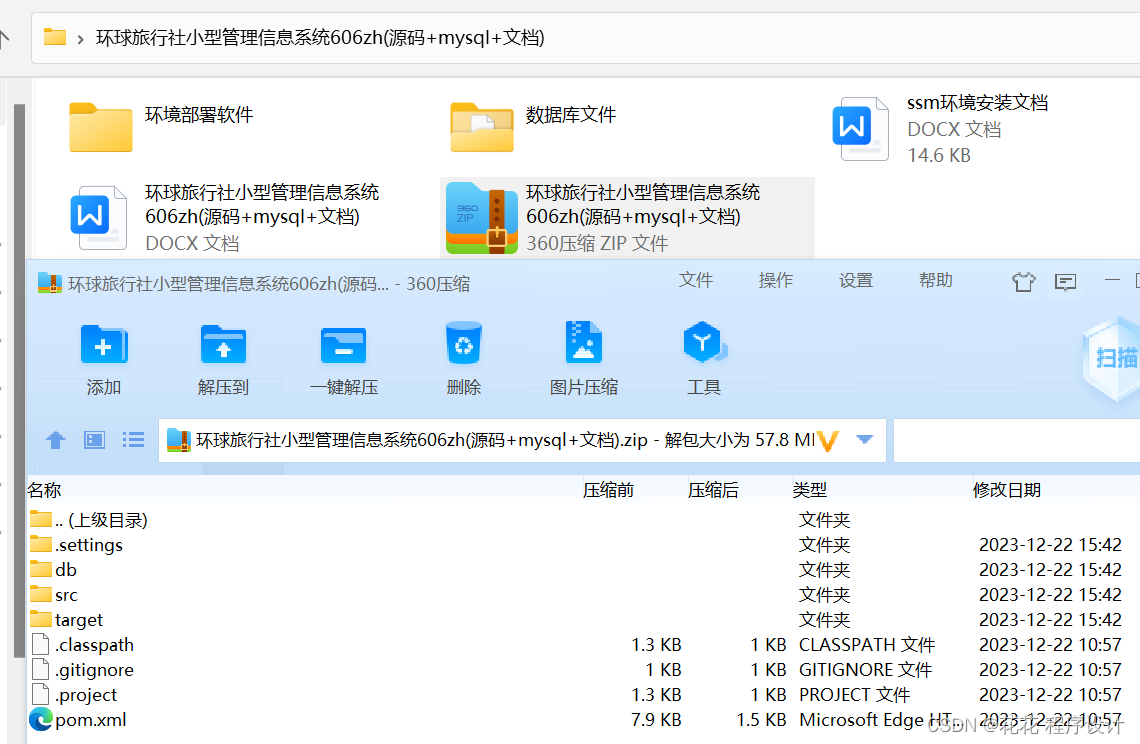Open the 设置 menu
Image resolution: width=1140 pixels, height=744 pixels.
click(x=856, y=280)
